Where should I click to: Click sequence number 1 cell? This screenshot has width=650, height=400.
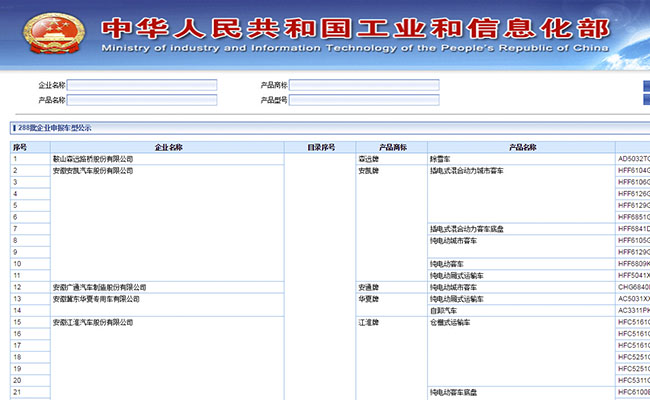pyautogui.click(x=30, y=159)
